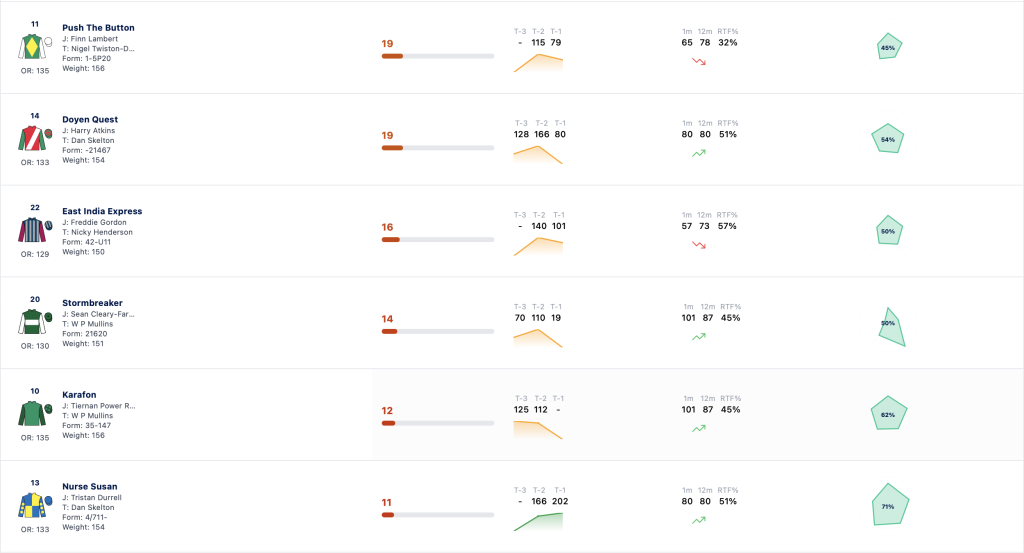
Task: Click the 12 rating progress bar for Karafon
Action: tap(438, 423)
